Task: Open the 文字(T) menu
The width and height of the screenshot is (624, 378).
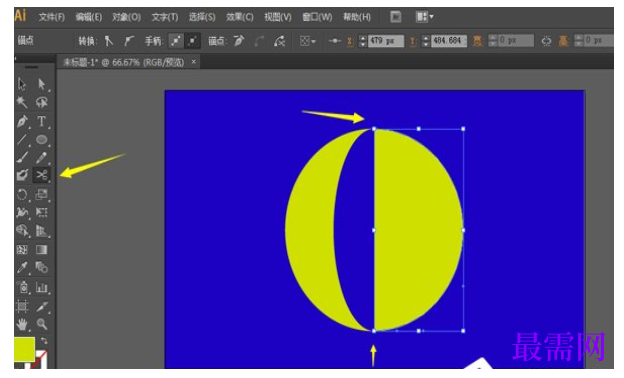Action: [165, 17]
